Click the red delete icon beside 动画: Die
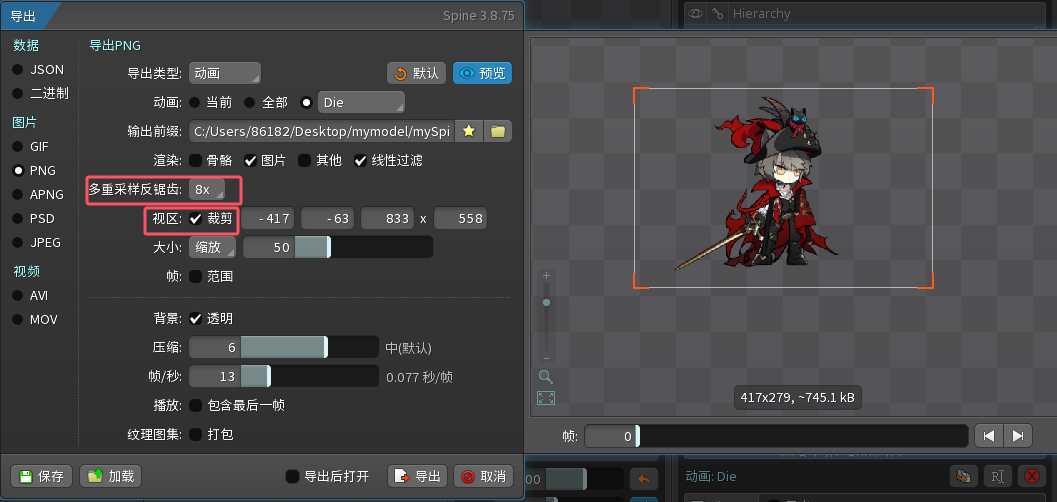The width and height of the screenshot is (1057, 502). click(1031, 476)
